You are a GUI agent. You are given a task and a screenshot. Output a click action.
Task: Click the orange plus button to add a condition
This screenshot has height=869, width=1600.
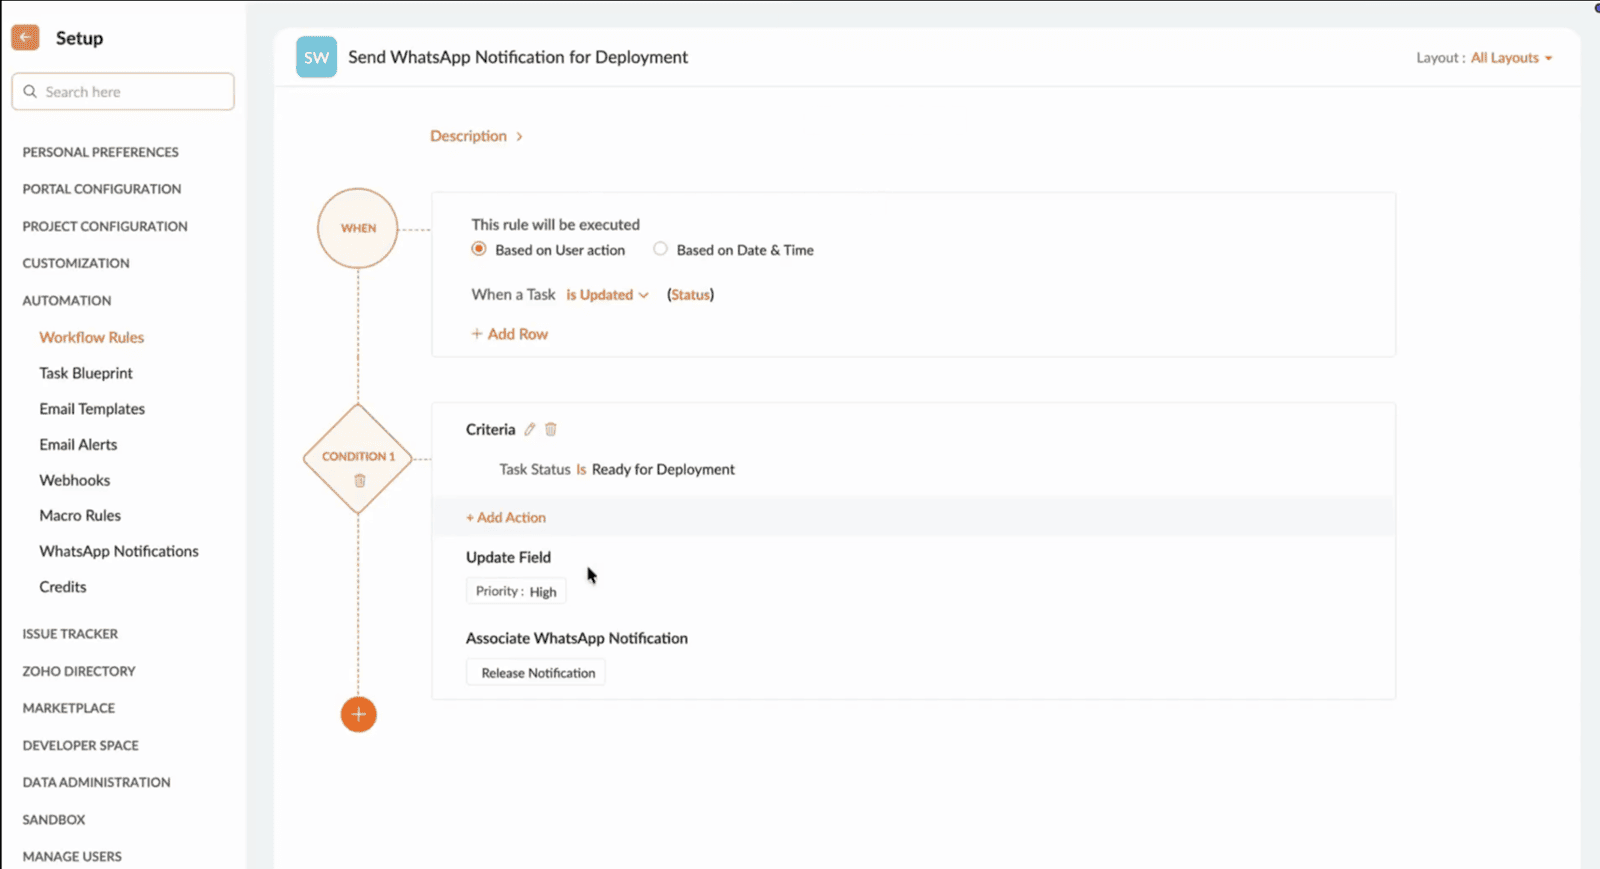(x=358, y=714)
